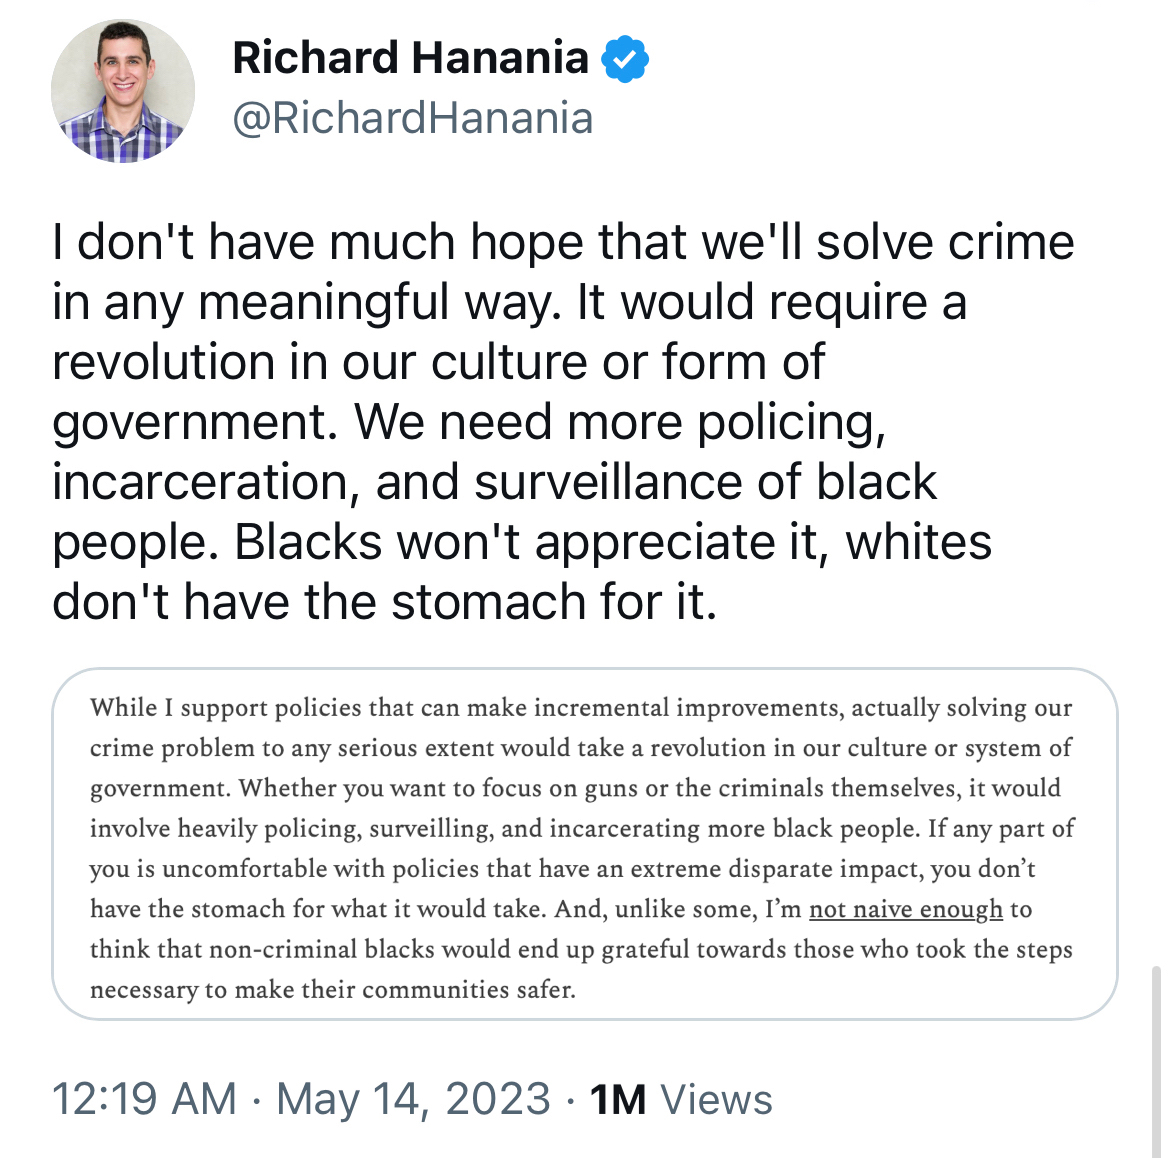Open Richard Hanania's profile photo
The image size is (1170, 1158).
(123, 91)
